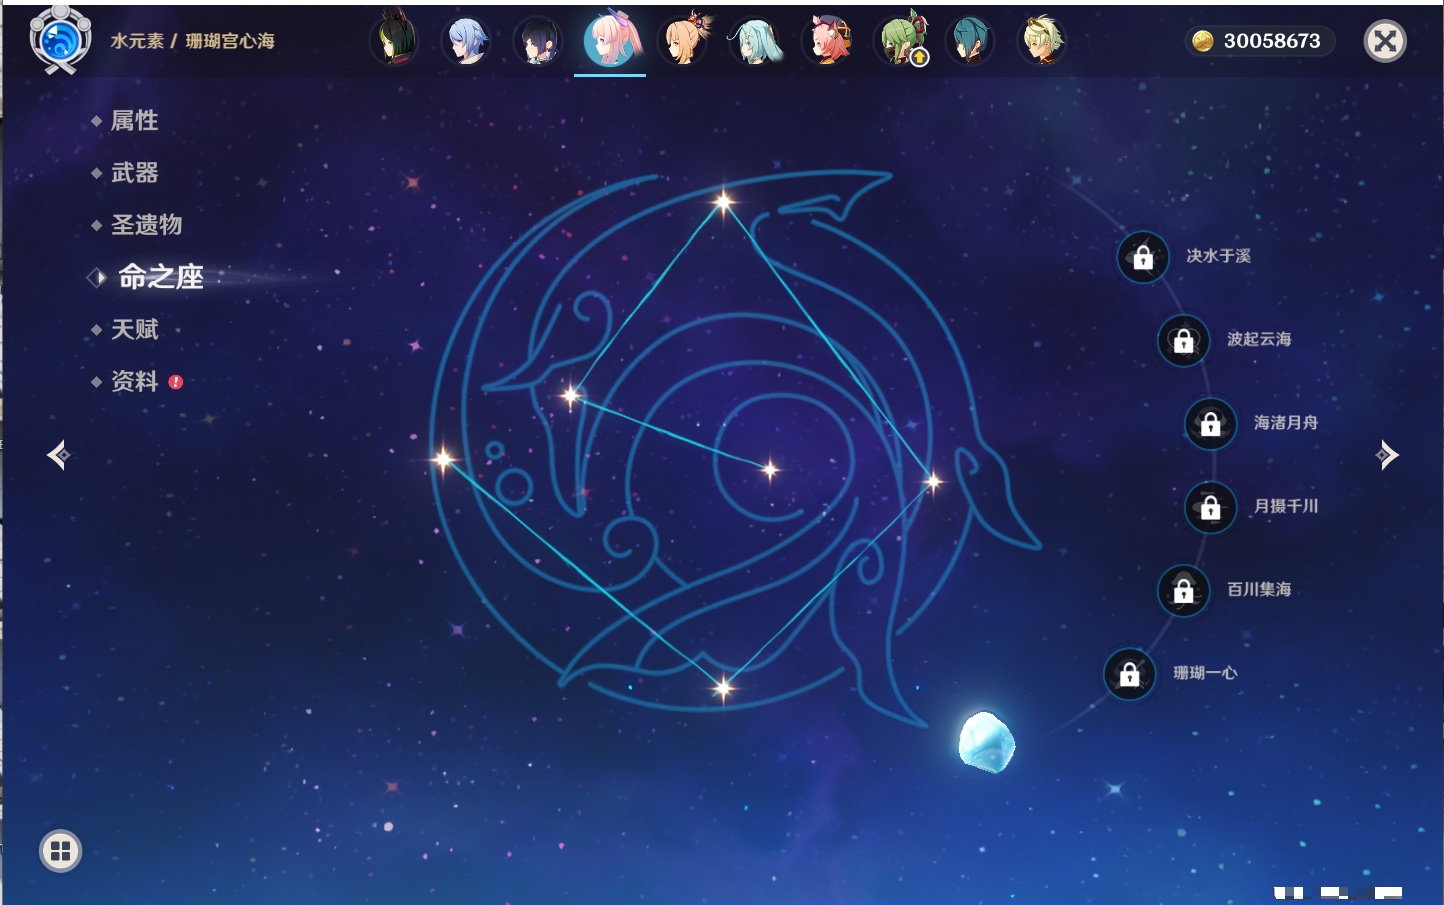The width and height of the screenshot is (1444, 905).
Task: Select the cream-haired goggles character avatar
Action: 1042,41
